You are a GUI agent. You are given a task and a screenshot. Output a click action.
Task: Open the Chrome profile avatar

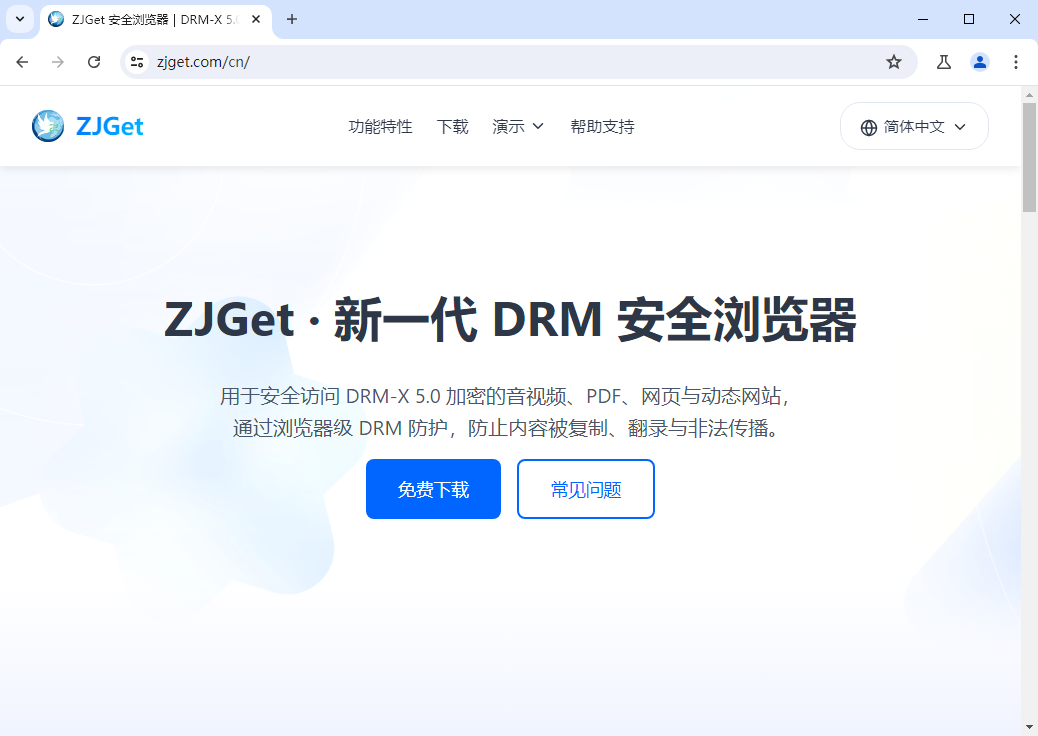pyautogui.click(x=980, y=62)
